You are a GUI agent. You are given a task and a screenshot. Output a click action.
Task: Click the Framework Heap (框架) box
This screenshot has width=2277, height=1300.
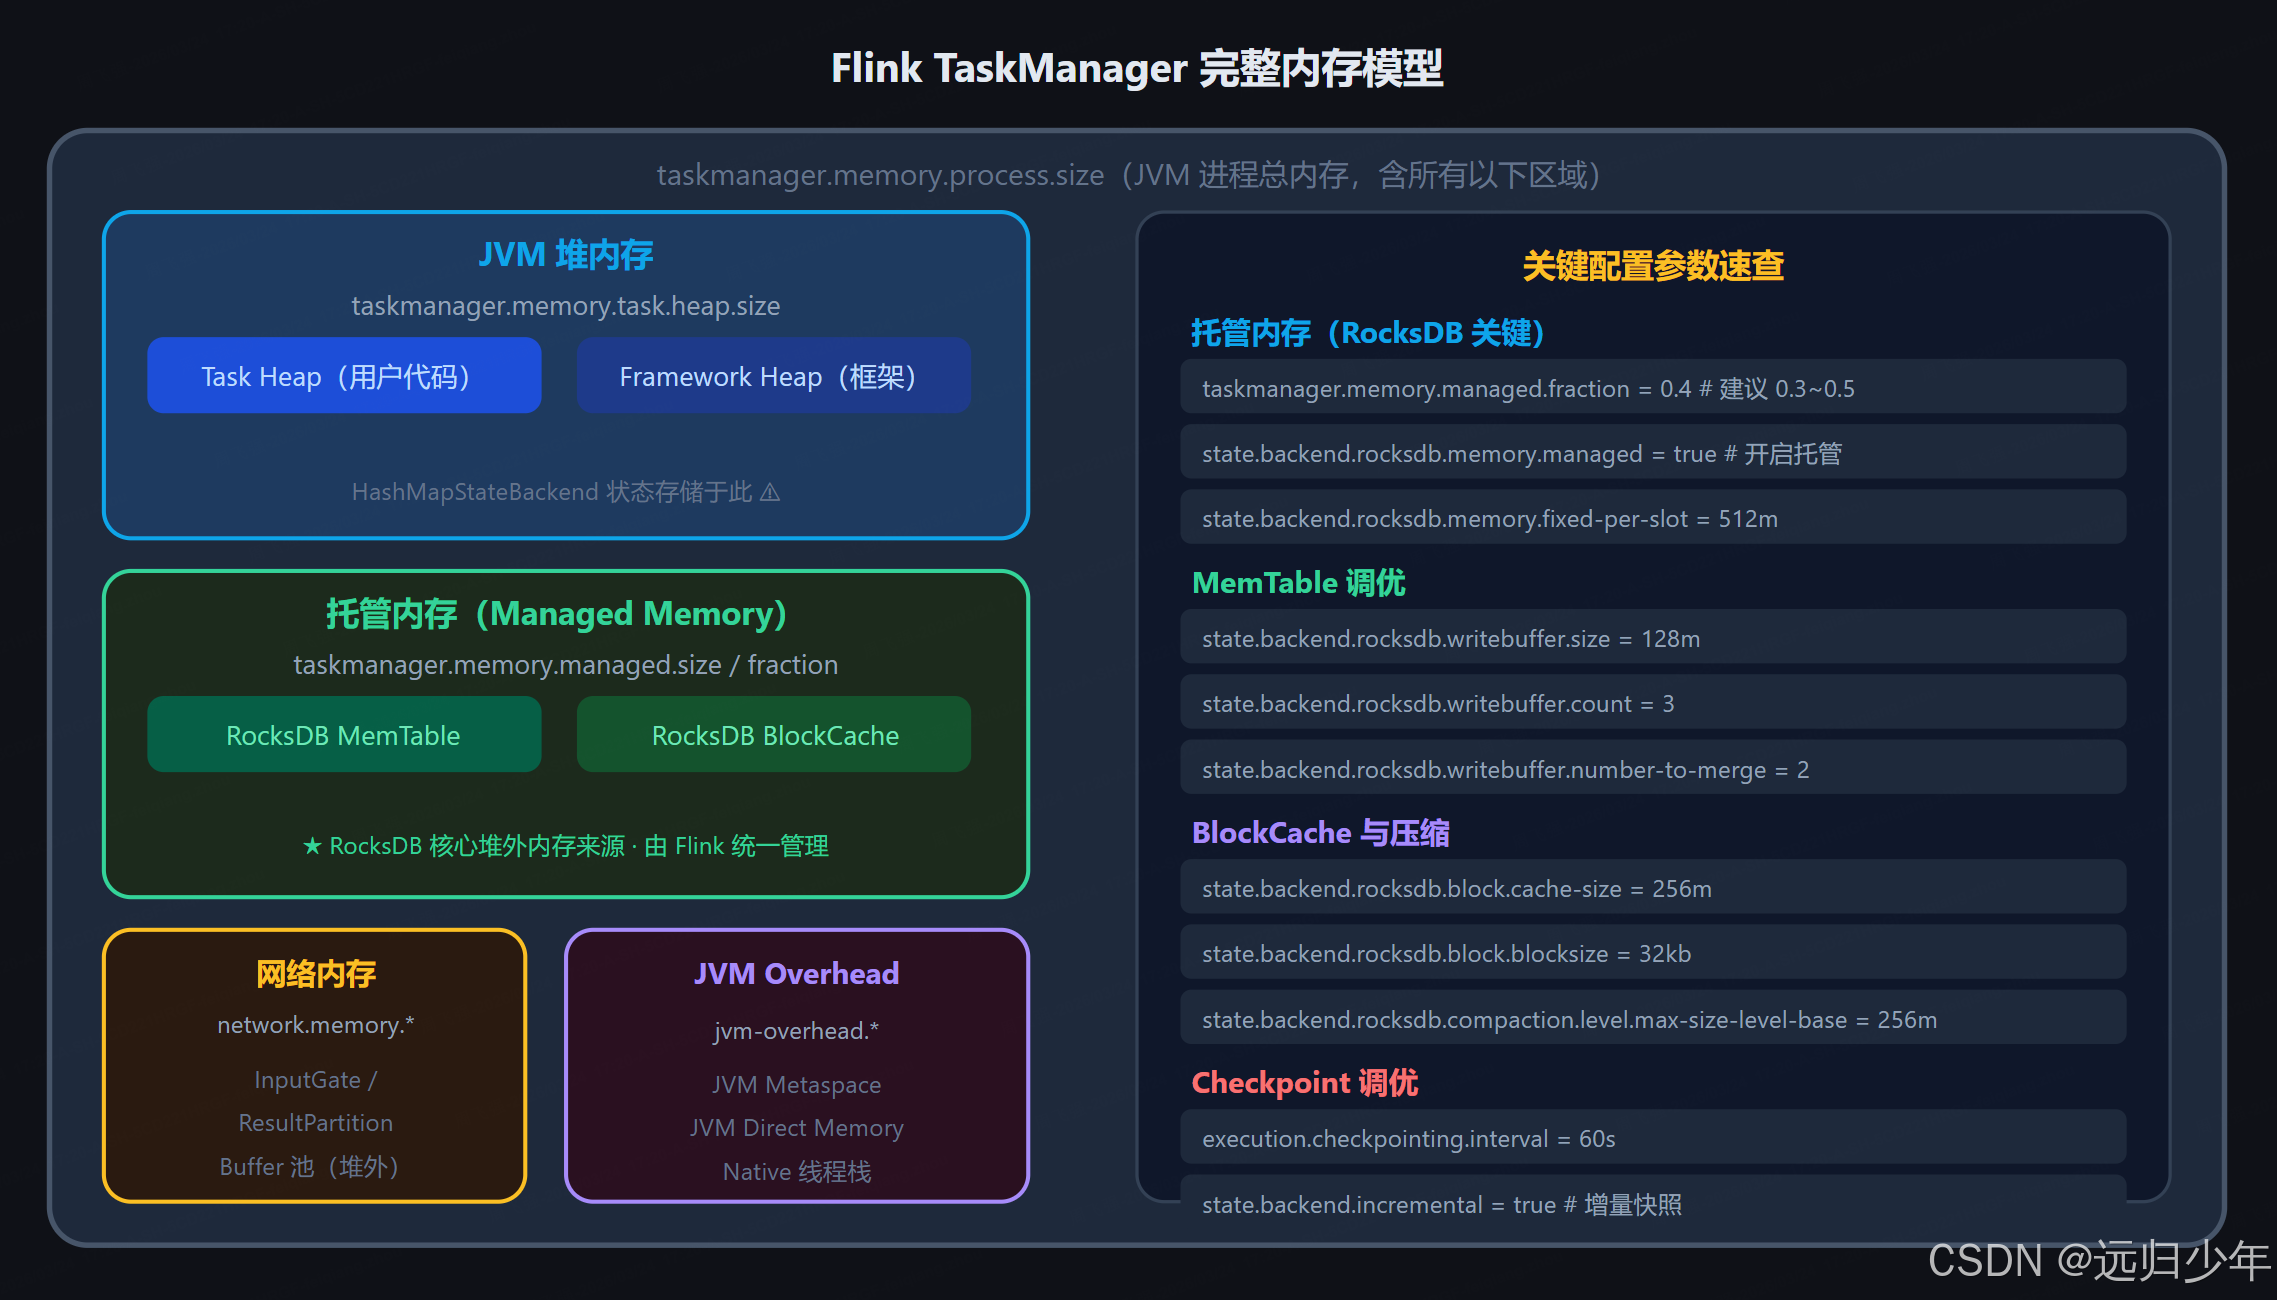coord(773,376)
